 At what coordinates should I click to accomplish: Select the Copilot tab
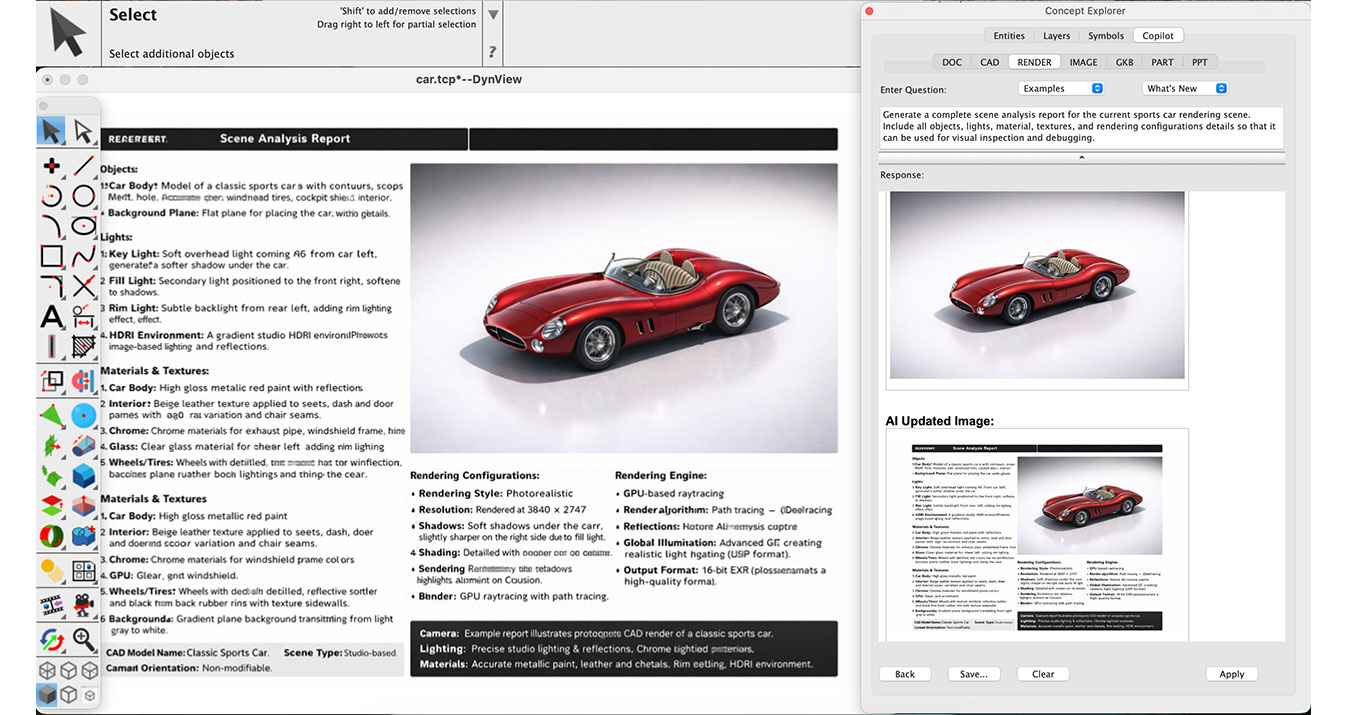point(1158,36)
